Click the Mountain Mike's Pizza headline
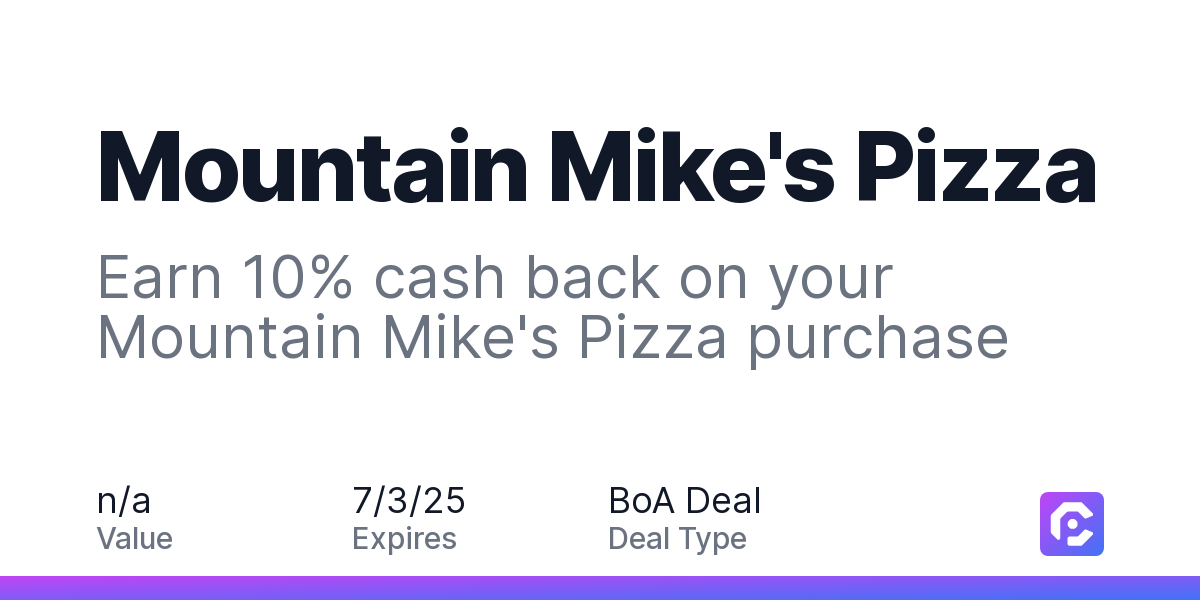1200x600 pixels. coord(597,166)
